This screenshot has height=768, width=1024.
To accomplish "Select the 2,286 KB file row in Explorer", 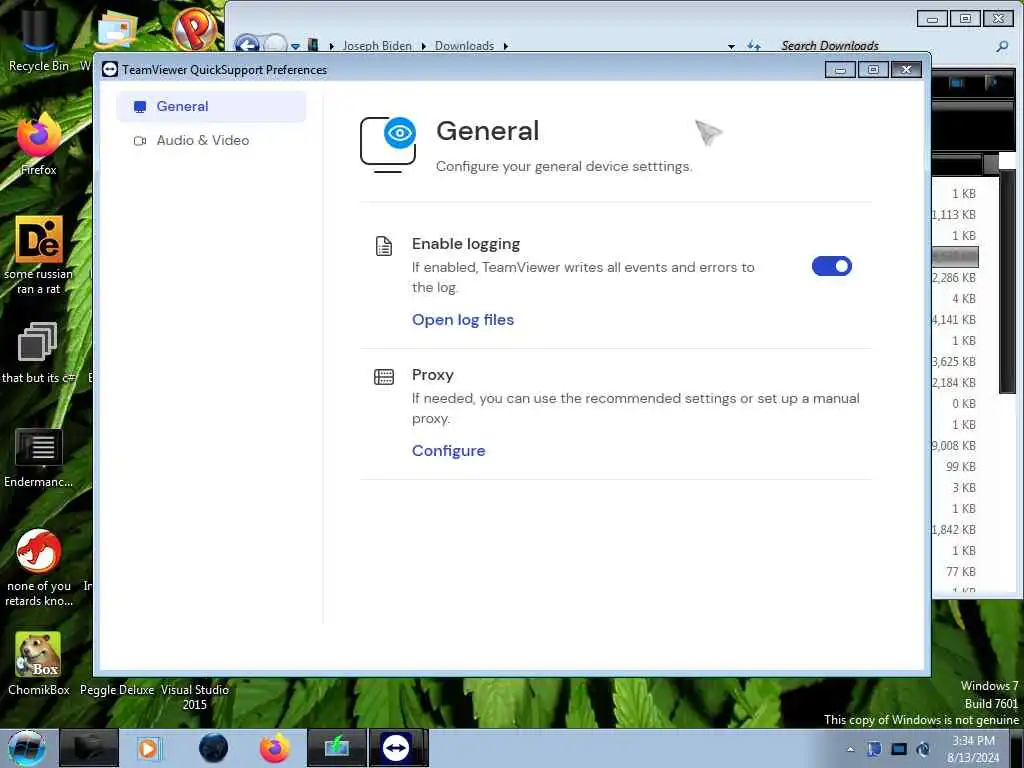I will coord(954,278).
